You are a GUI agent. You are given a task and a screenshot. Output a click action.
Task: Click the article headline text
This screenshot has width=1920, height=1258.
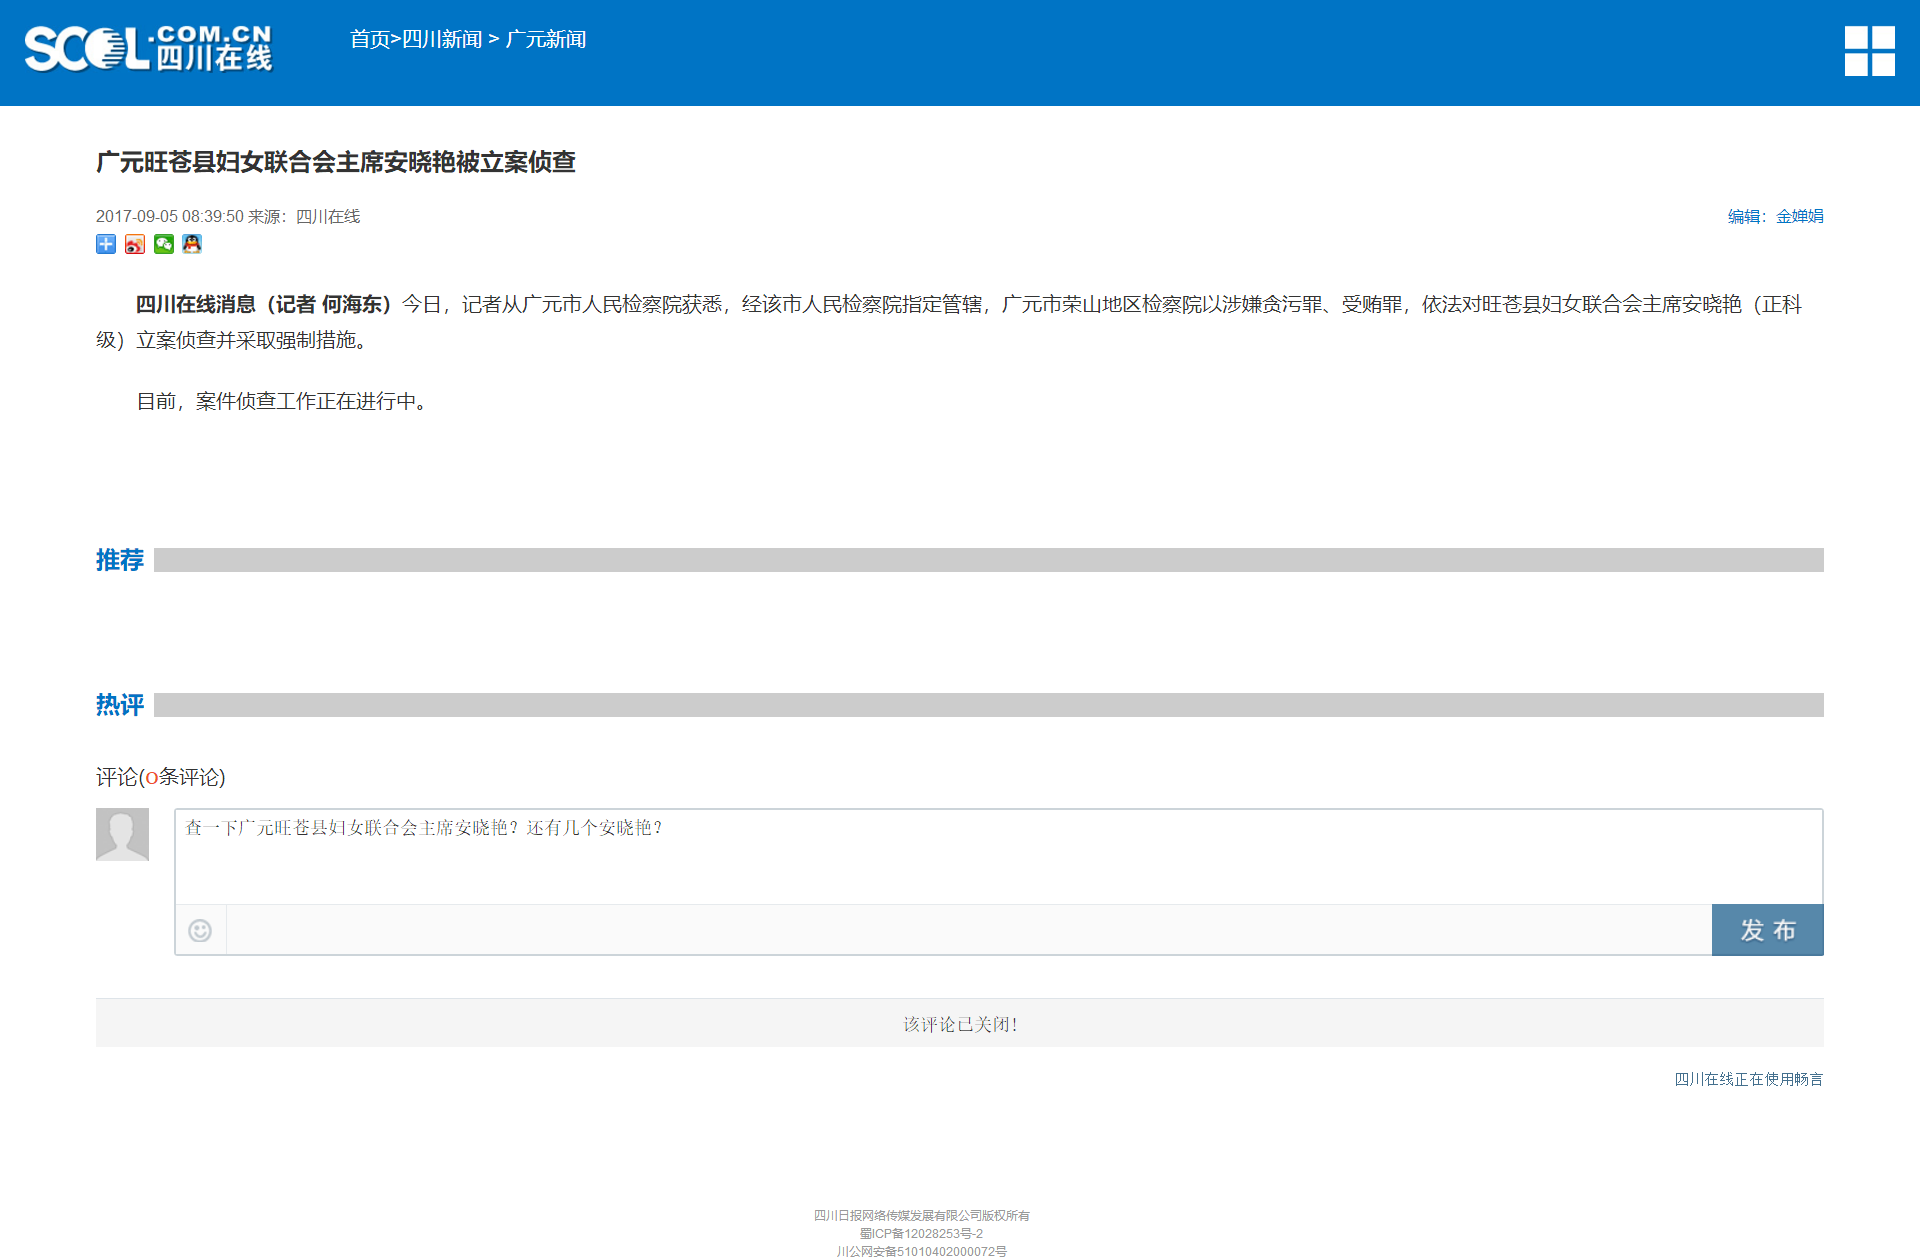(x=336, y=162)
